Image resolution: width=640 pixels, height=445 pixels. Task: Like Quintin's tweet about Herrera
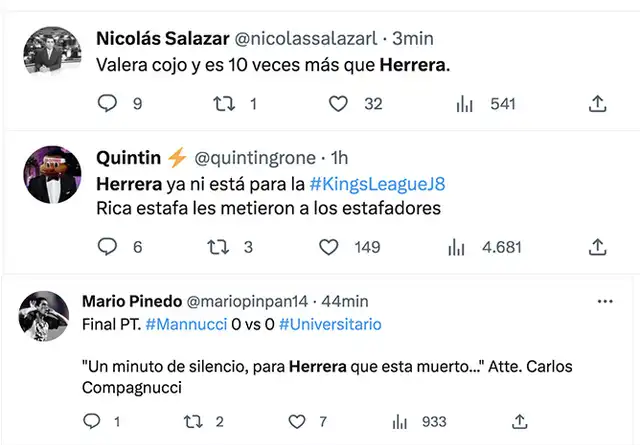(329, 246)
